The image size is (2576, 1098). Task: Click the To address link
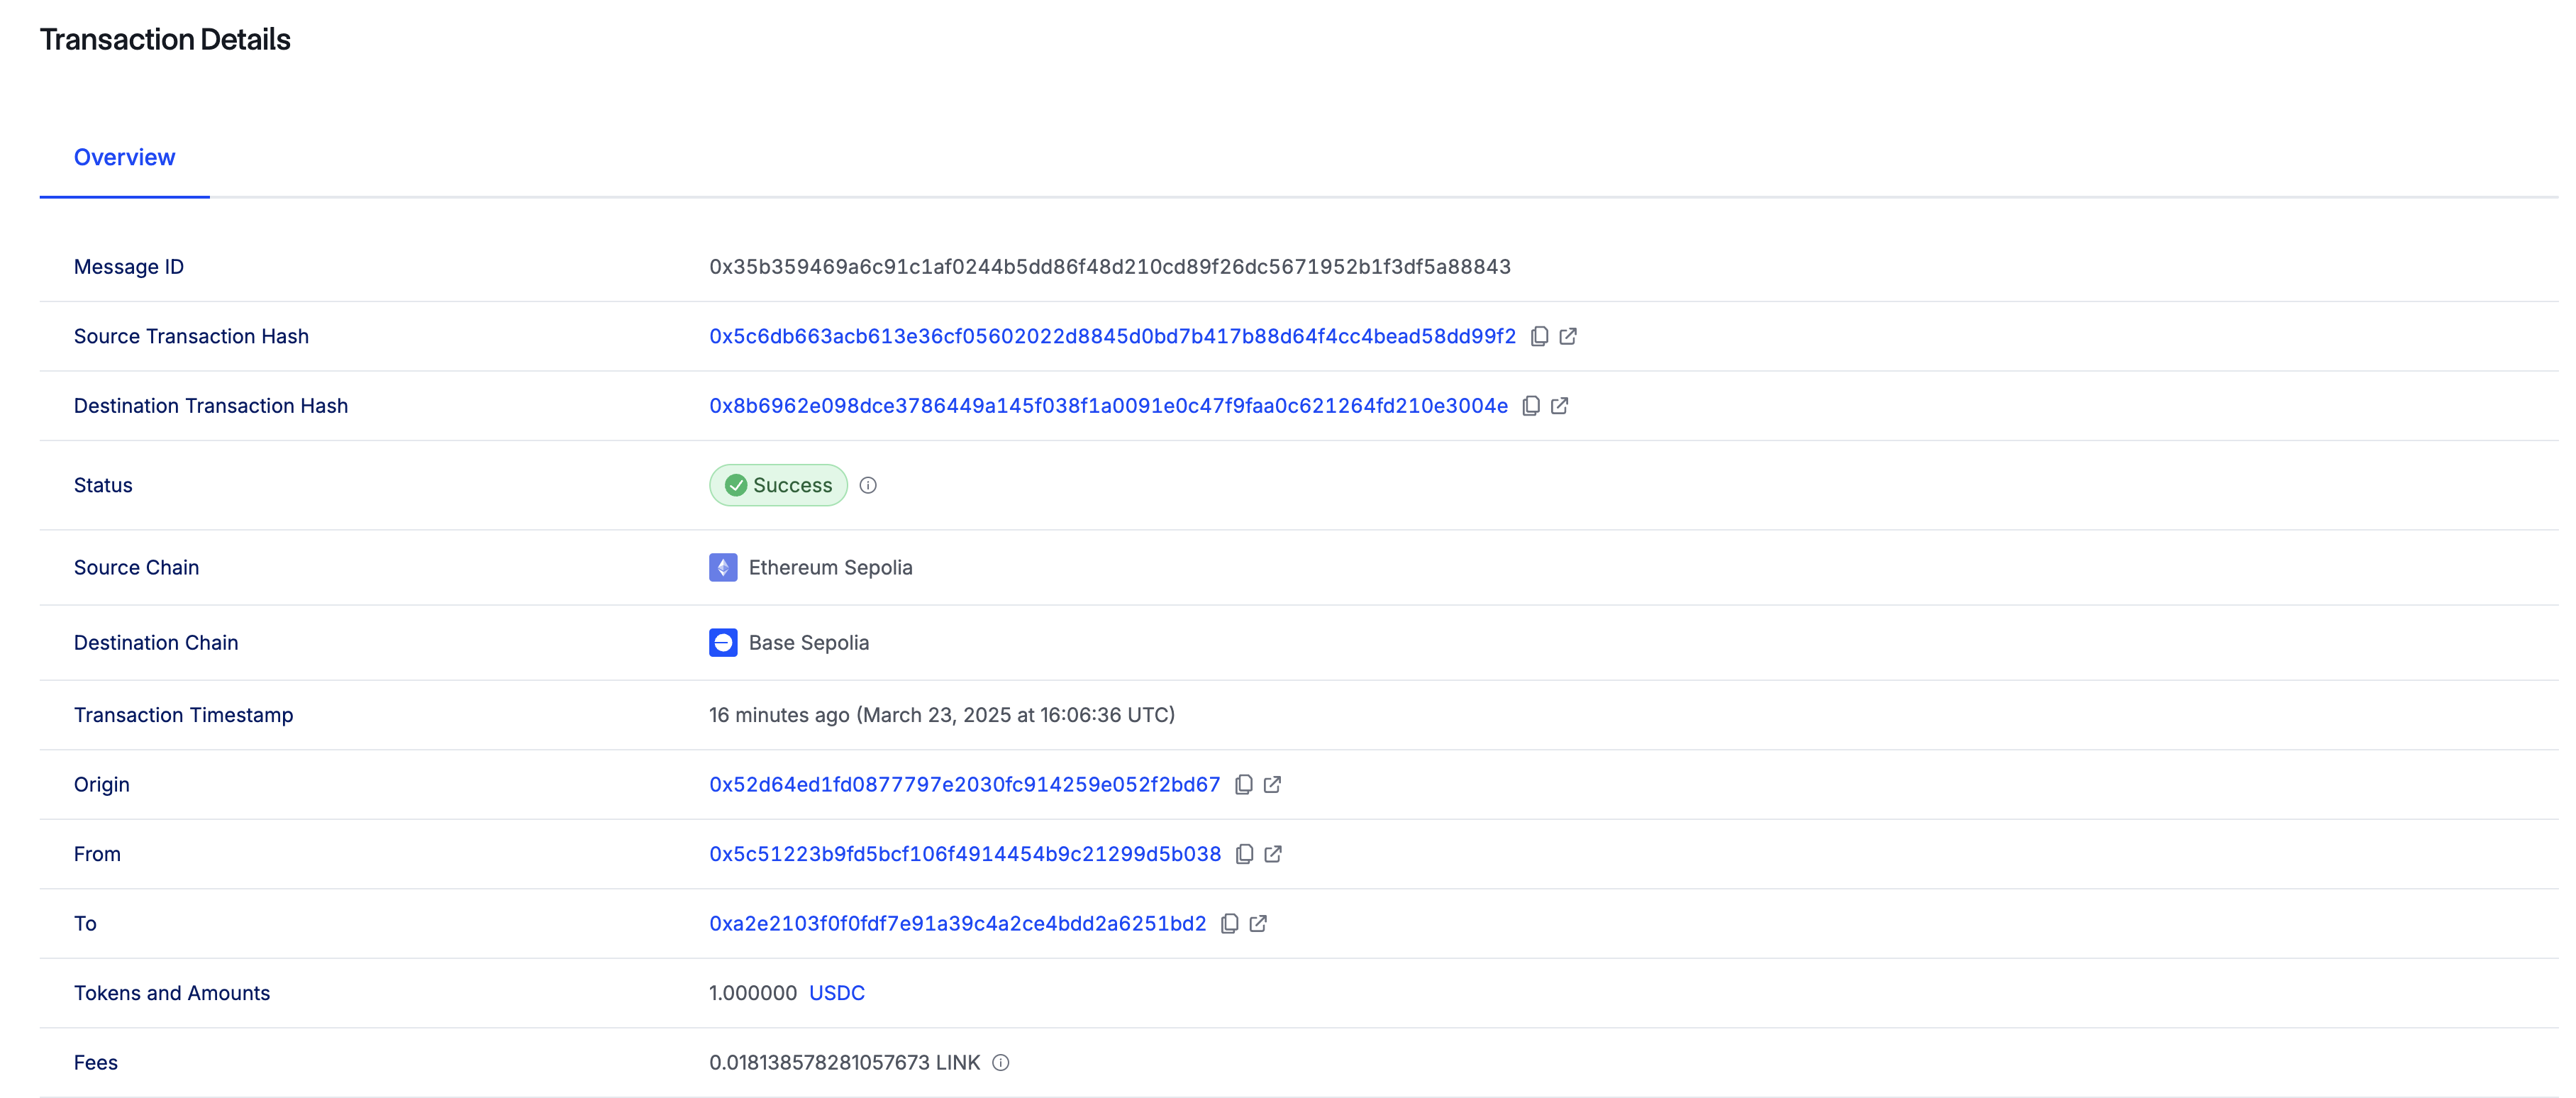[957, 924]
